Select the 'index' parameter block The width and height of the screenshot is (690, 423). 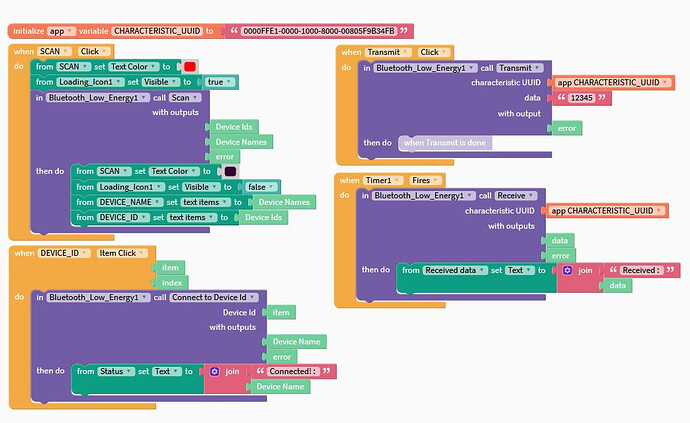pyautogui.click(x=172, y=283)
